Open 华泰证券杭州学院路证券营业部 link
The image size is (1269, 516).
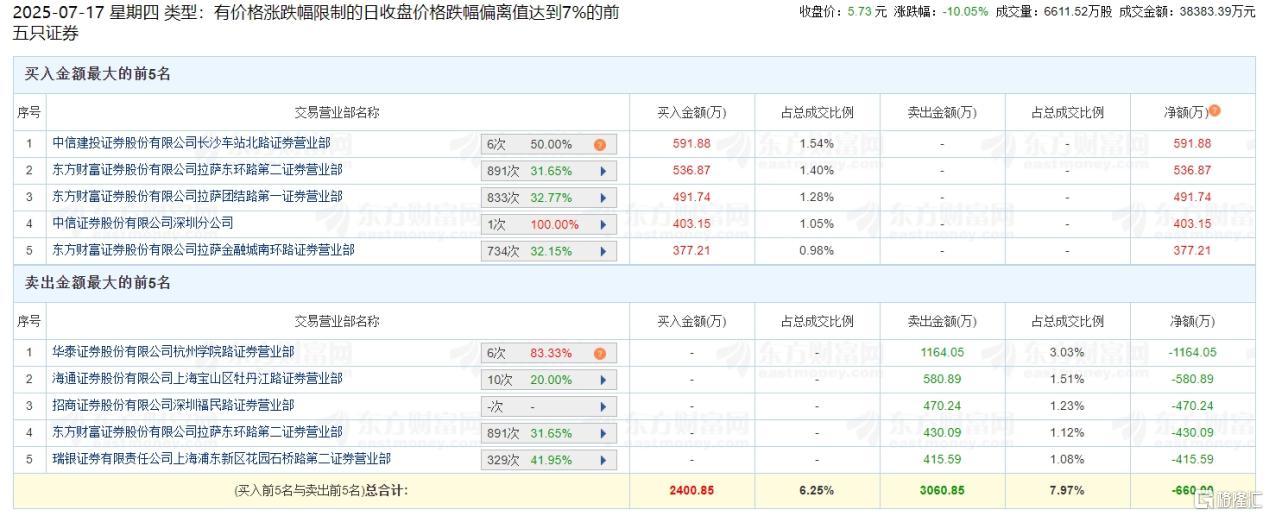[x=173, y=352]
